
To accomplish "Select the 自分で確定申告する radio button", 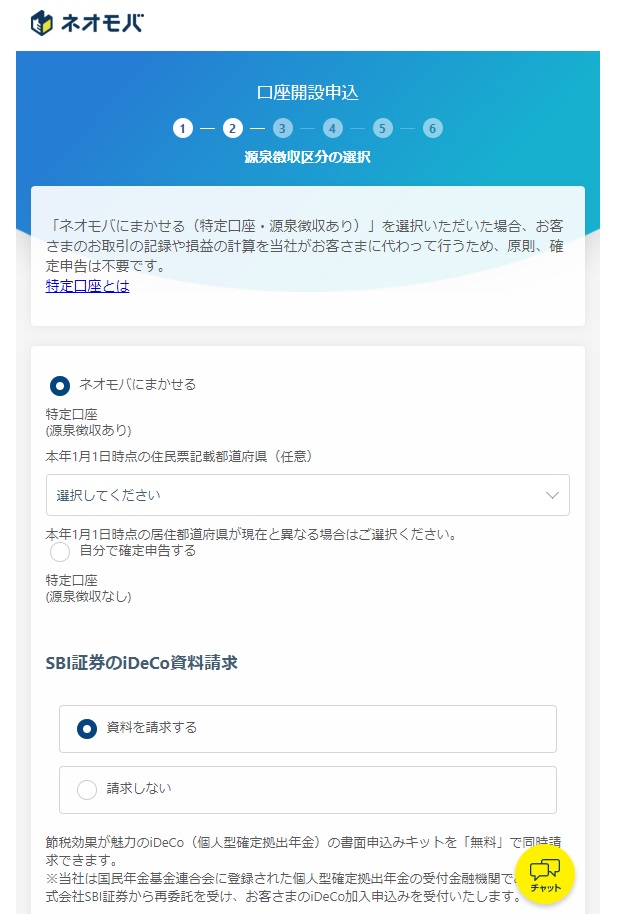I will [x=60, y=551].
